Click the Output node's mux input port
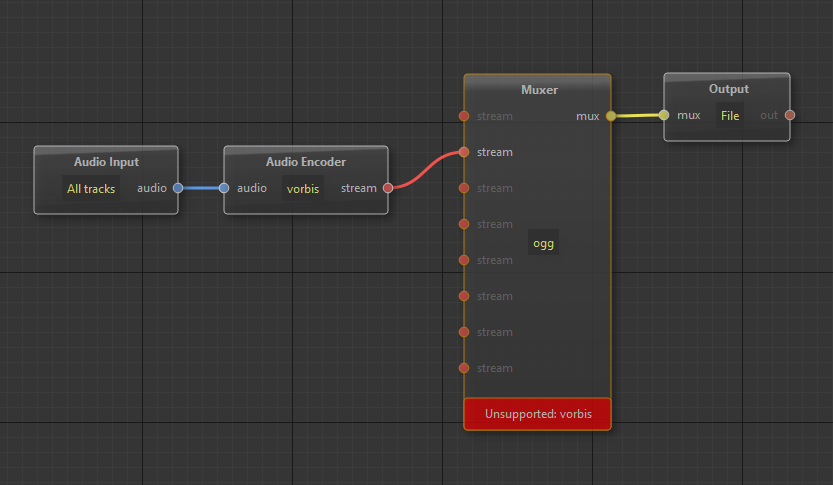Viewport: 833px width, 485px height. pos(664,115)
